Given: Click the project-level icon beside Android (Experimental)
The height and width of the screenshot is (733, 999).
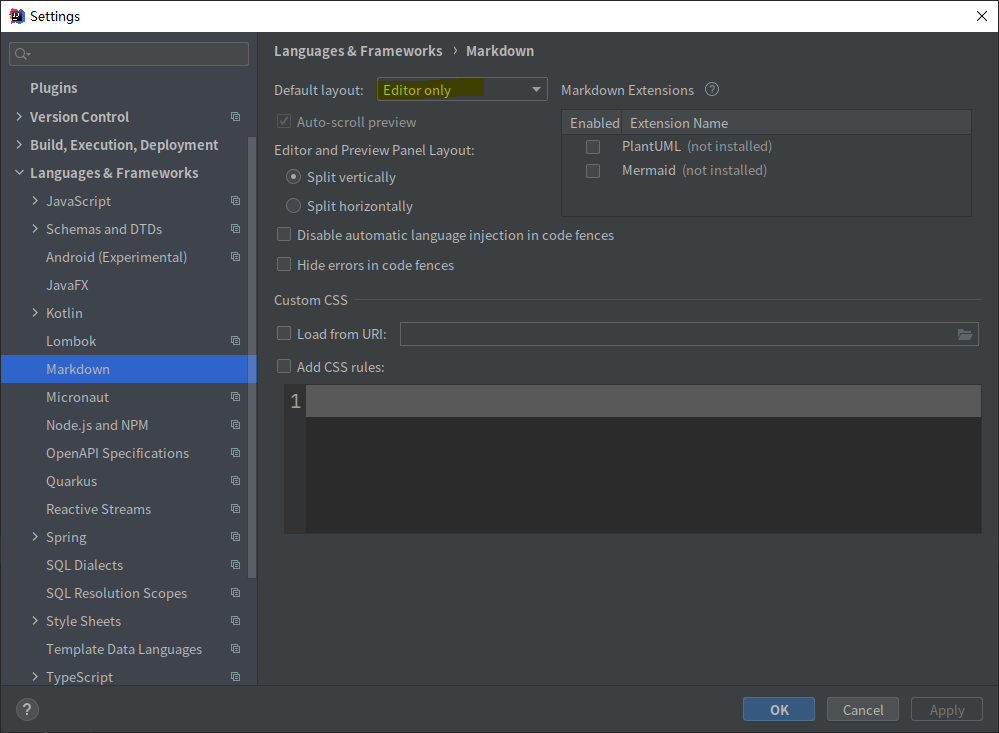Looking at the screenshot, I should pyautogui.click(x=235, y=257).
